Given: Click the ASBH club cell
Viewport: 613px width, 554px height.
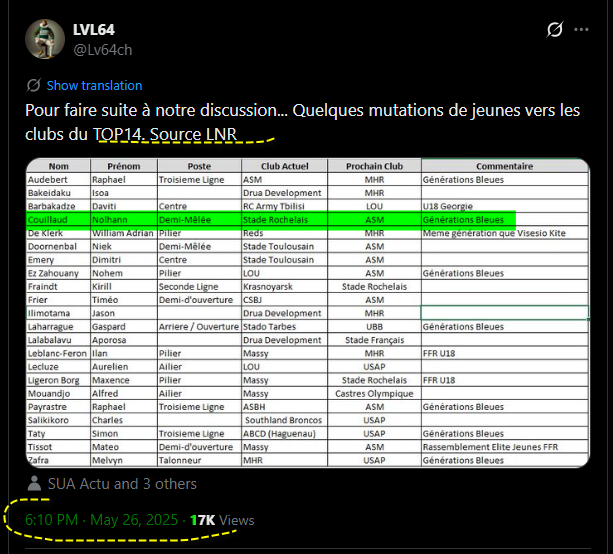Looking at the screenshot, I should (x=285, y=407).
